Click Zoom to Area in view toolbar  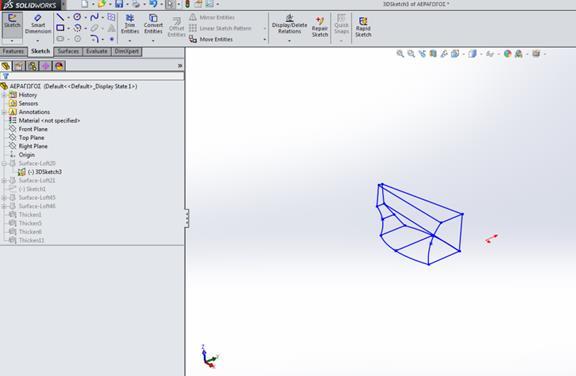tap(411, 54)
